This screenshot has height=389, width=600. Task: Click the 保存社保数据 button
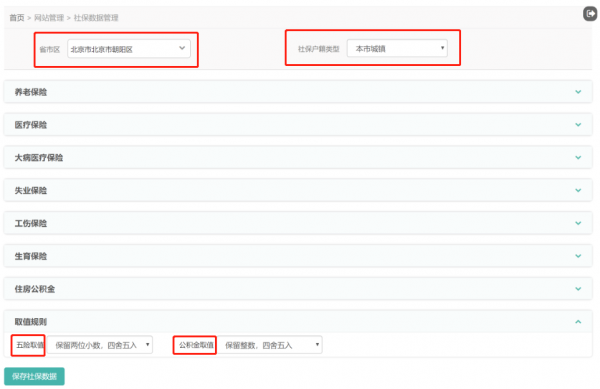click(34, 376)
